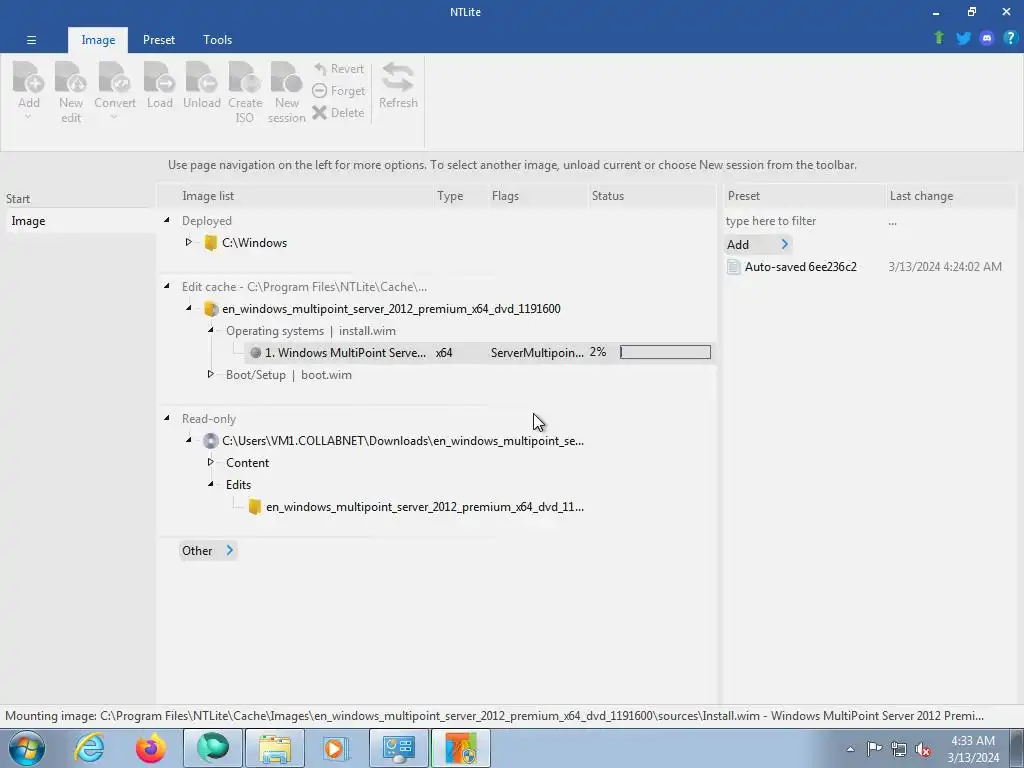
Task: Select the Image page in left navigation
Action: (x=79, y=221)
